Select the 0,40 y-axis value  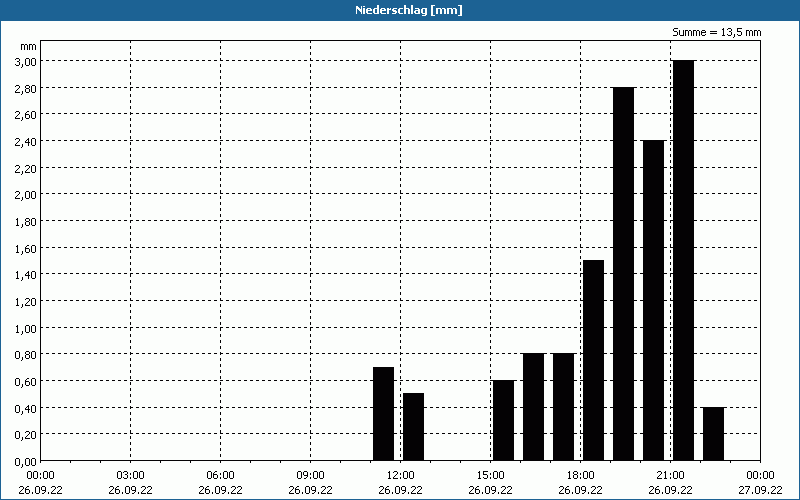click(x=26, y=408)
